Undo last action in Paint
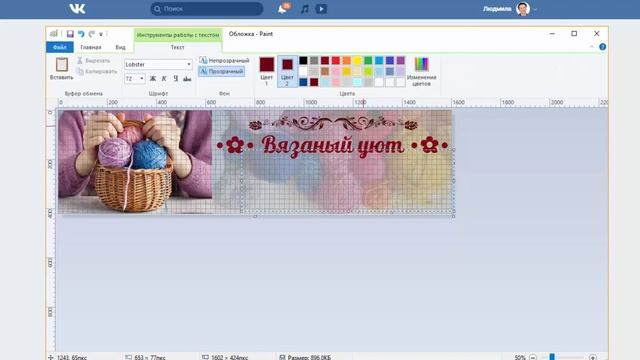The width and height of the screenshot is (640, 360). [x=81, y=34]
